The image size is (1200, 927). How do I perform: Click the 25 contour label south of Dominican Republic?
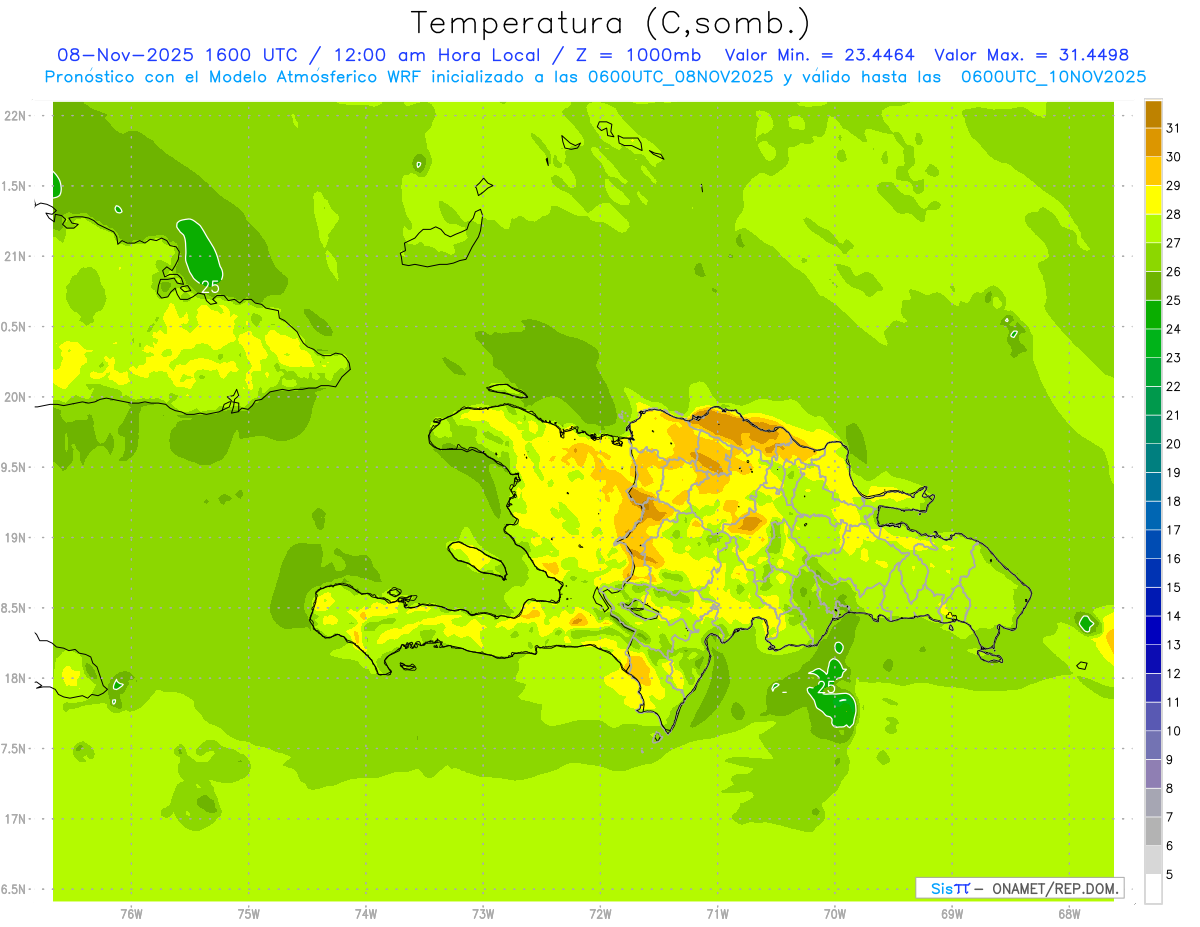click(826, 687)
